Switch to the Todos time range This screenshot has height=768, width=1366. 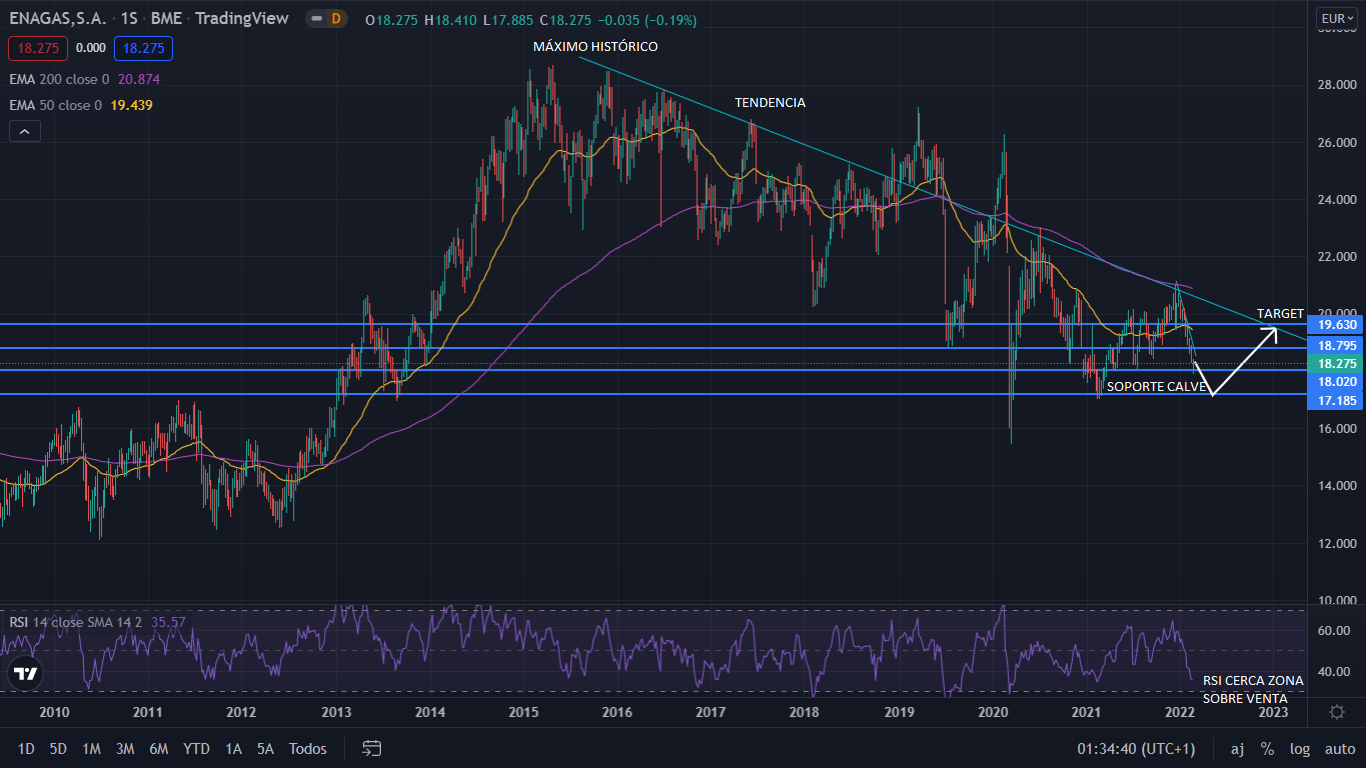pyautogui.click(x=308, y=748)
